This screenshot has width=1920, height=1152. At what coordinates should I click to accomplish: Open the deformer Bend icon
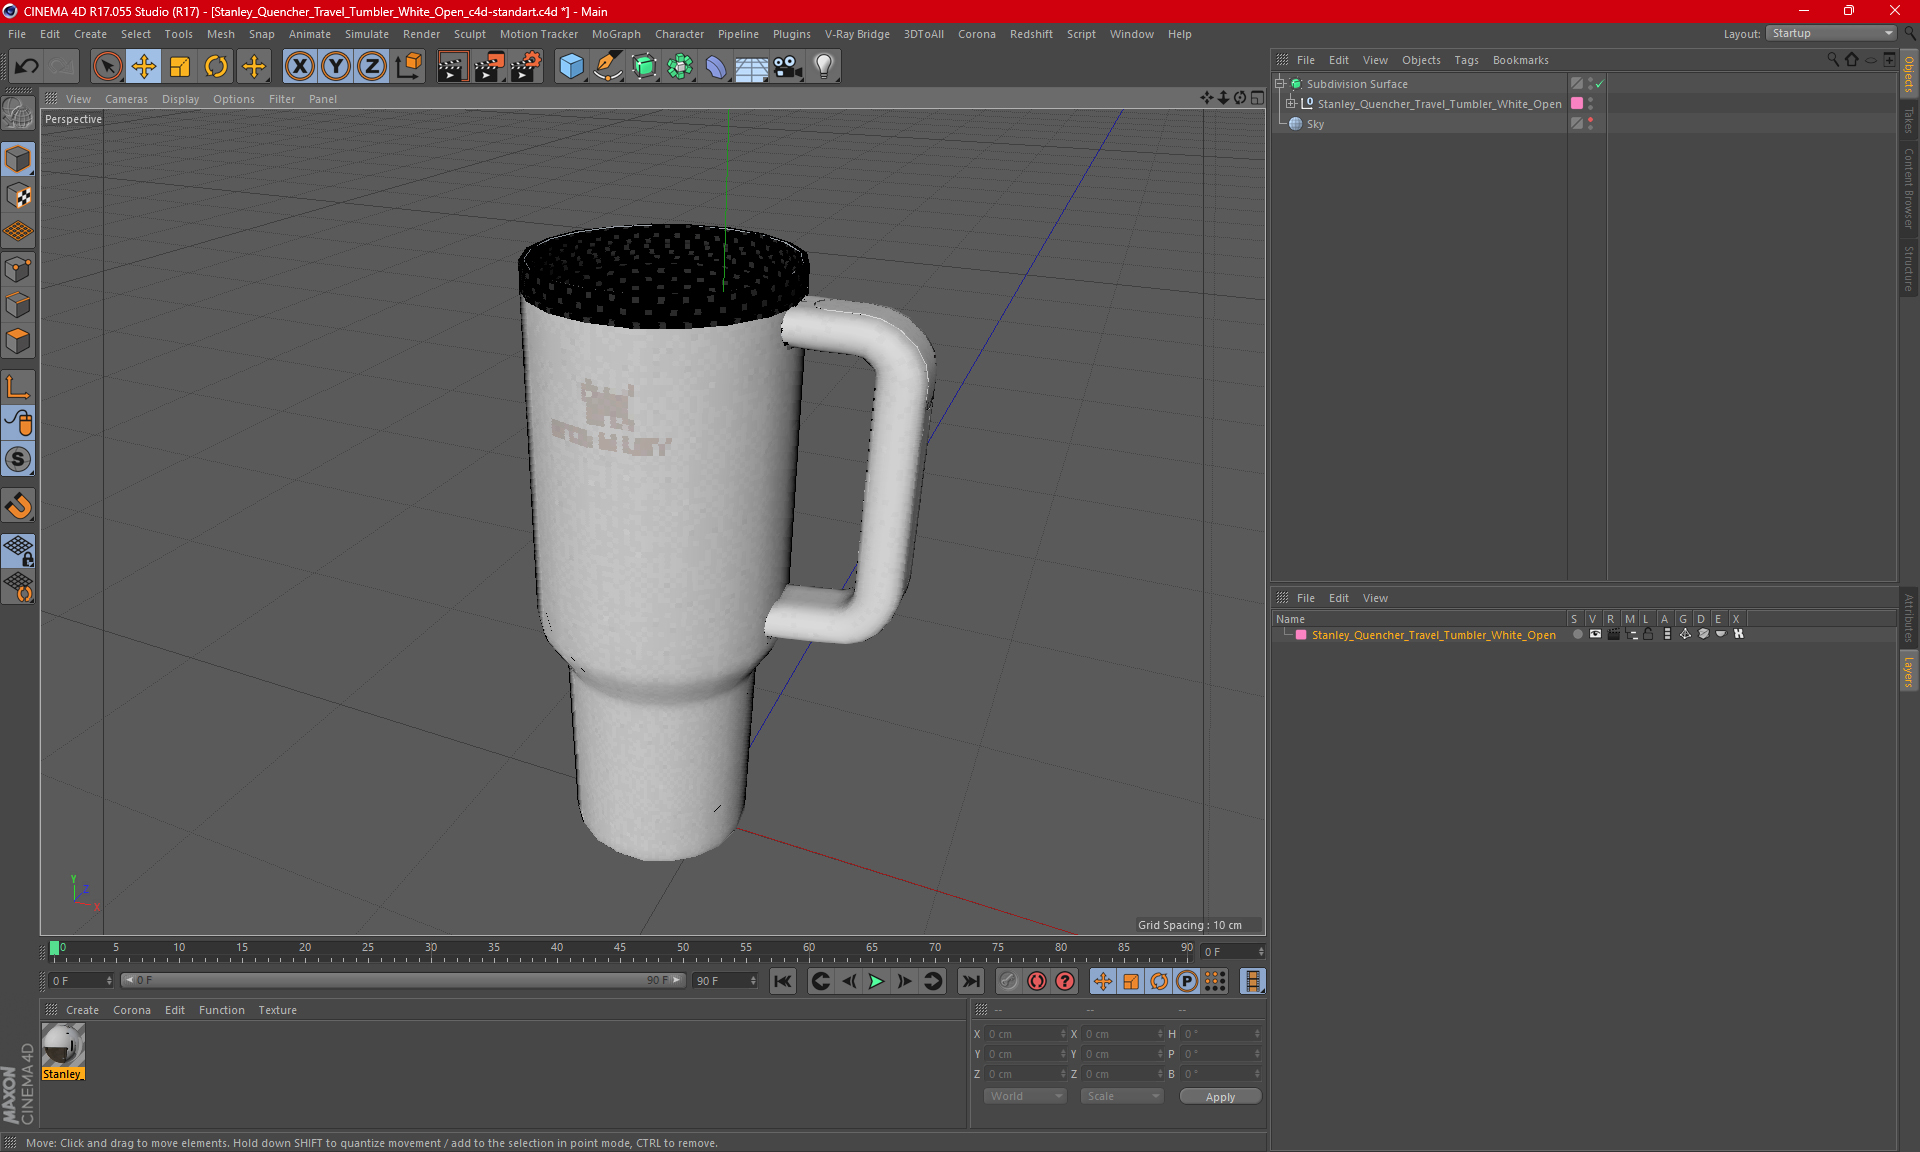coord(716,67)
